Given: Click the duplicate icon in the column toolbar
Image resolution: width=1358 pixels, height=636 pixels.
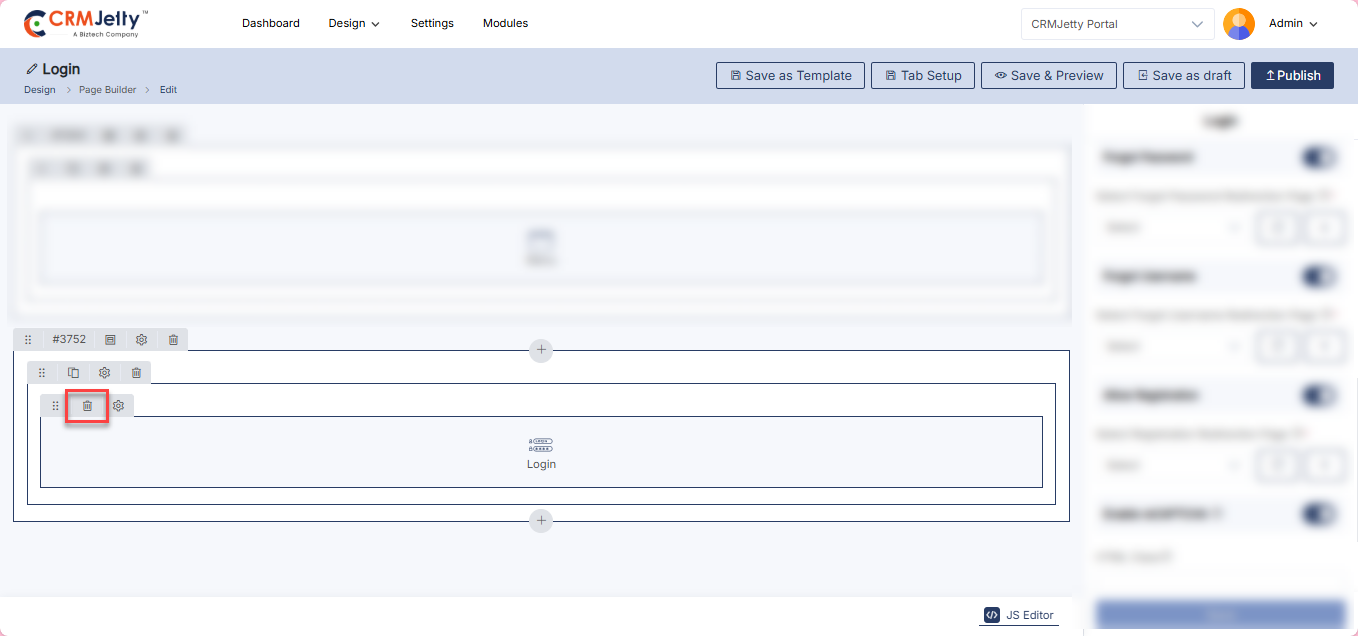Looking at the screenshot, I should (x=73, y=373).
